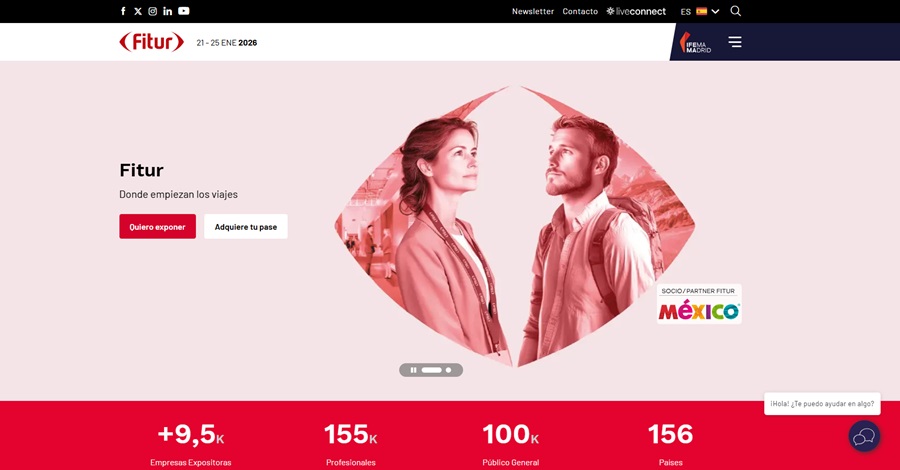Select the active carousel slide indicator
This screenshot has width=900, height=470.
pyautogui.click(x=432, y=370)
